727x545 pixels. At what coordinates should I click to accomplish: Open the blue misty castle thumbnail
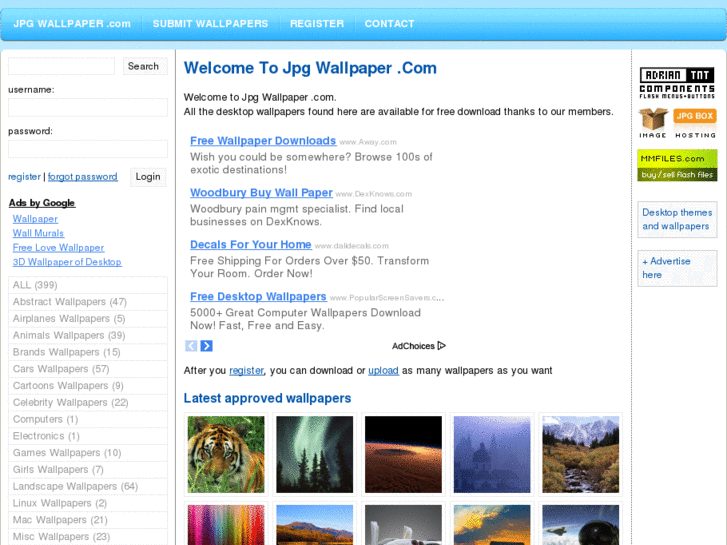click(x=492, y=454)
